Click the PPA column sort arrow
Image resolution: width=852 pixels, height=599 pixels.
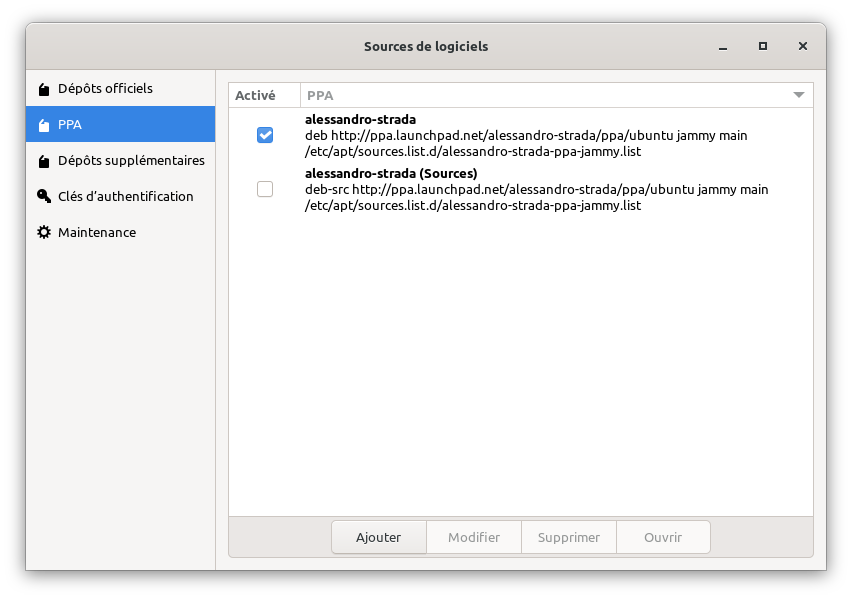click(x=798, y=96)
